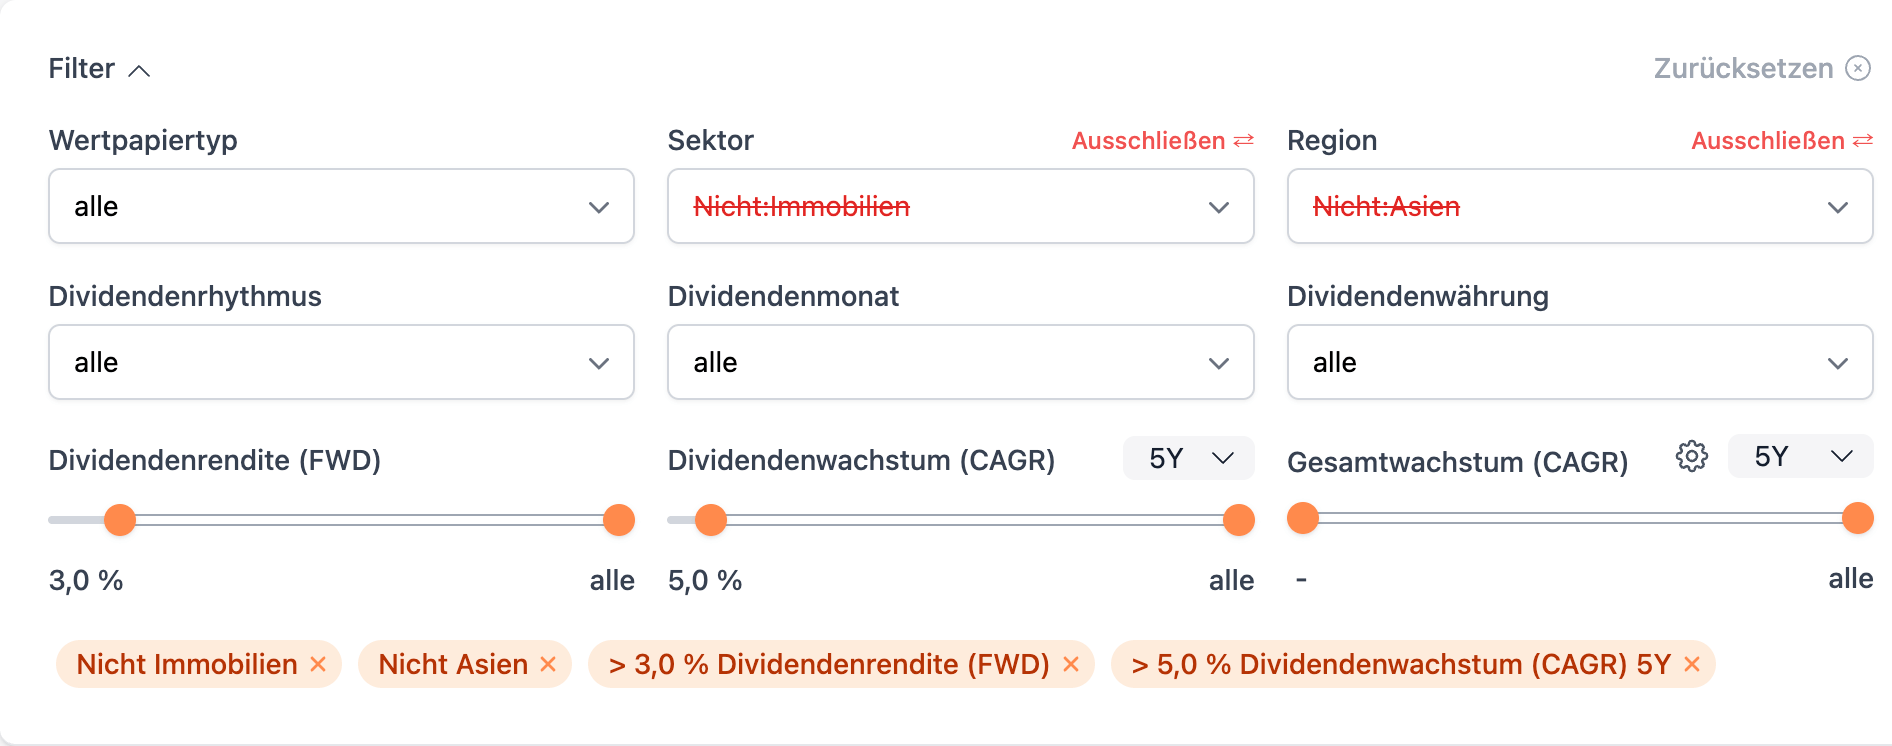Remove the 'Nicht Immobilien' filter chip

tap(319, 663)
